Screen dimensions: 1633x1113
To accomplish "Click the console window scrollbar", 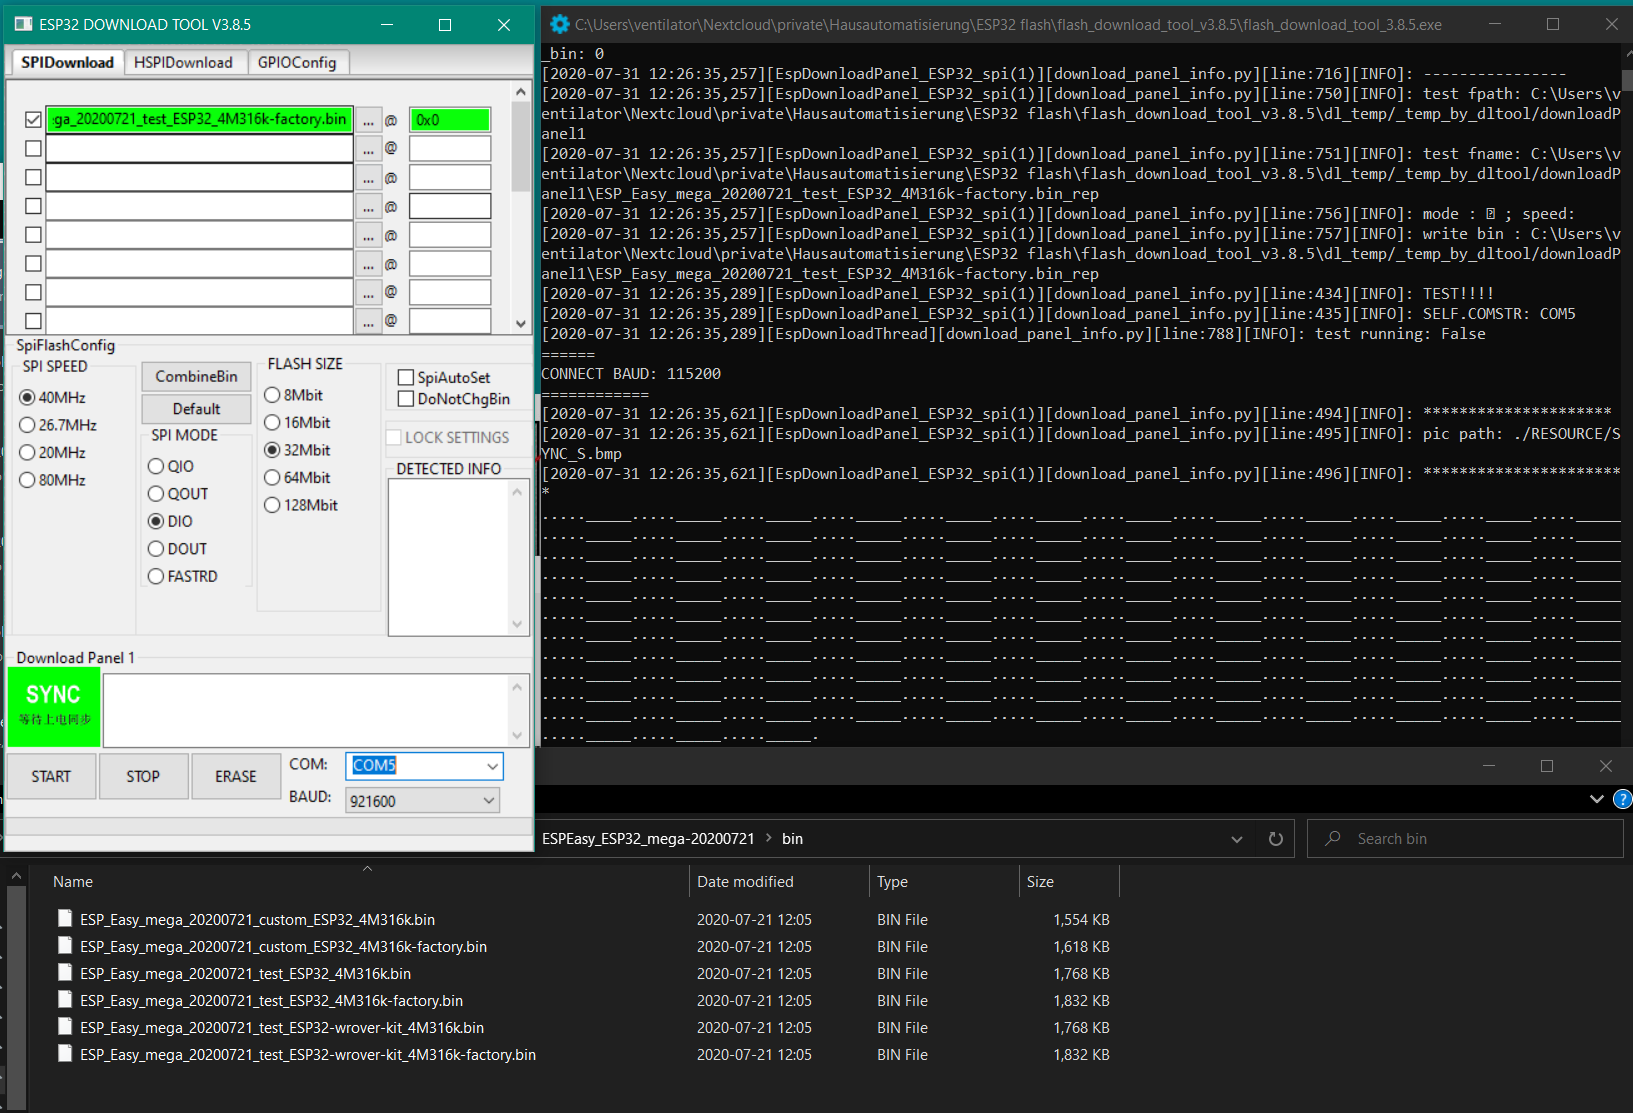I will pos(1626,80).
